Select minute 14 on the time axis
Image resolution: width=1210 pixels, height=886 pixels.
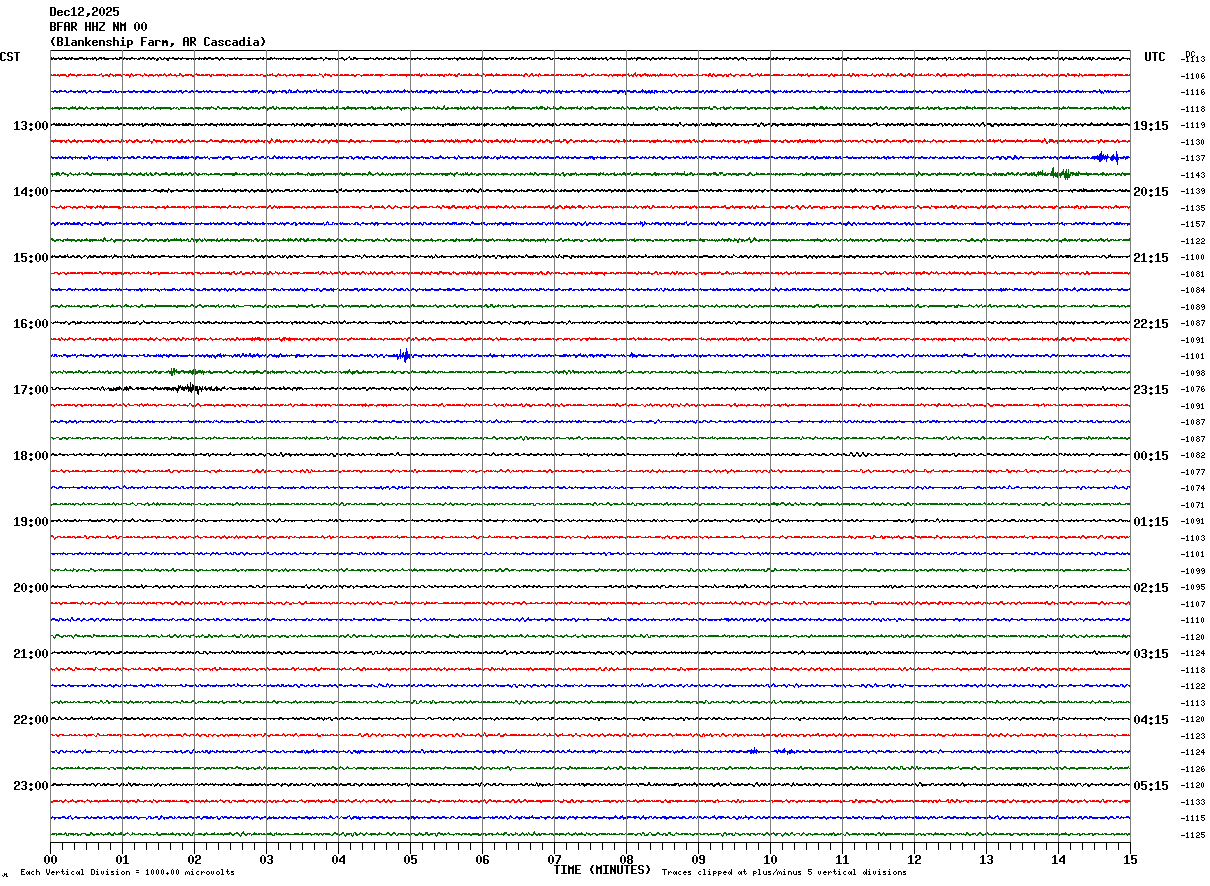[1058, 859]
